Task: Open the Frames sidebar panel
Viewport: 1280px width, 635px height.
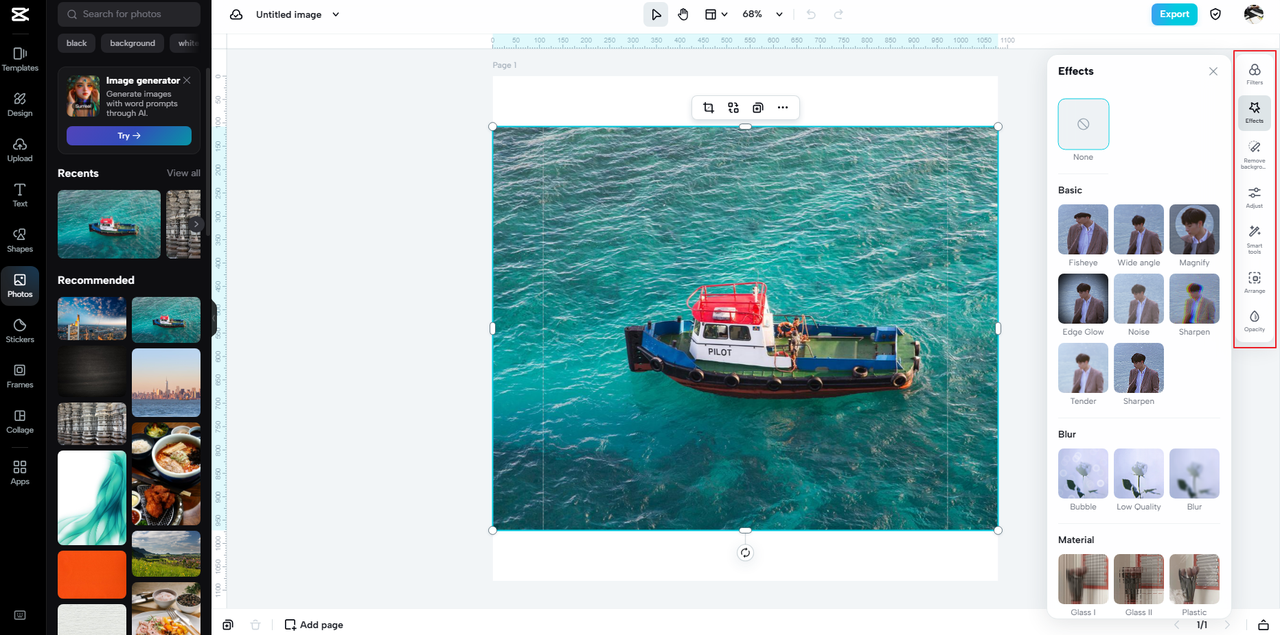Action: (x=20, y=376)
